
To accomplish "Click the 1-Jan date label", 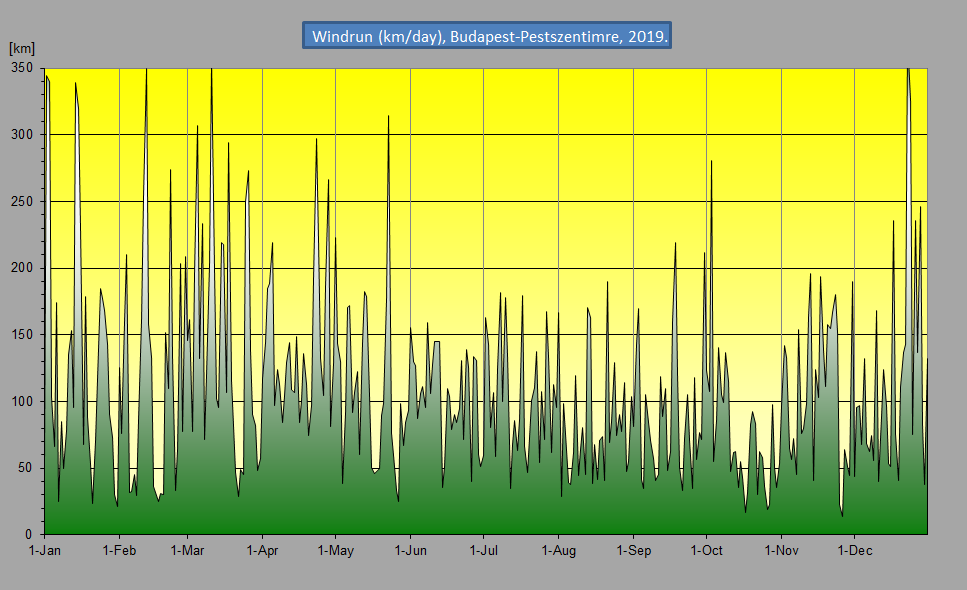I will [x=45, y=550].
